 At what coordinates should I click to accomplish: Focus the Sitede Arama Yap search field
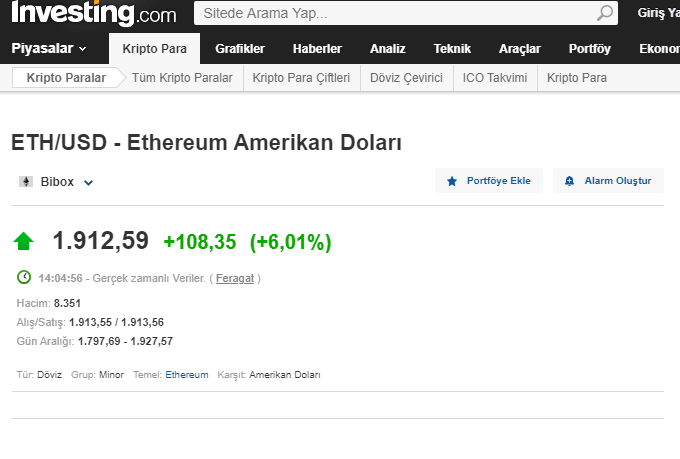(395, 14)
